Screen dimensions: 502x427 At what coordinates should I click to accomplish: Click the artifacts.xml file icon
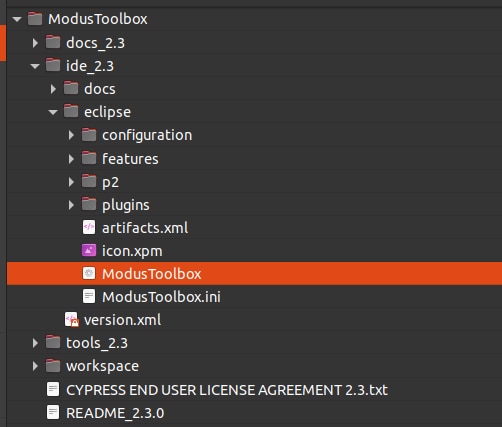coord(89,228)
